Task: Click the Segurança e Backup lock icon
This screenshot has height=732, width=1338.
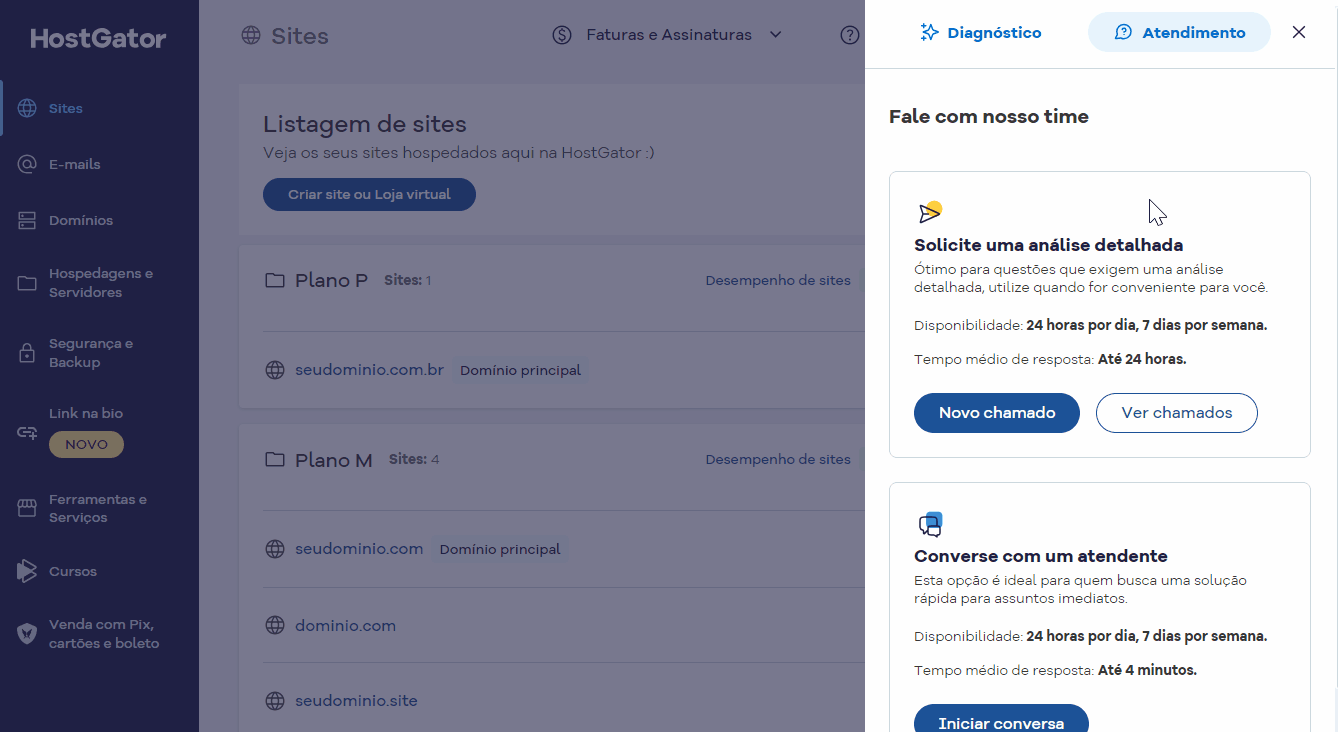Action: 27,353
